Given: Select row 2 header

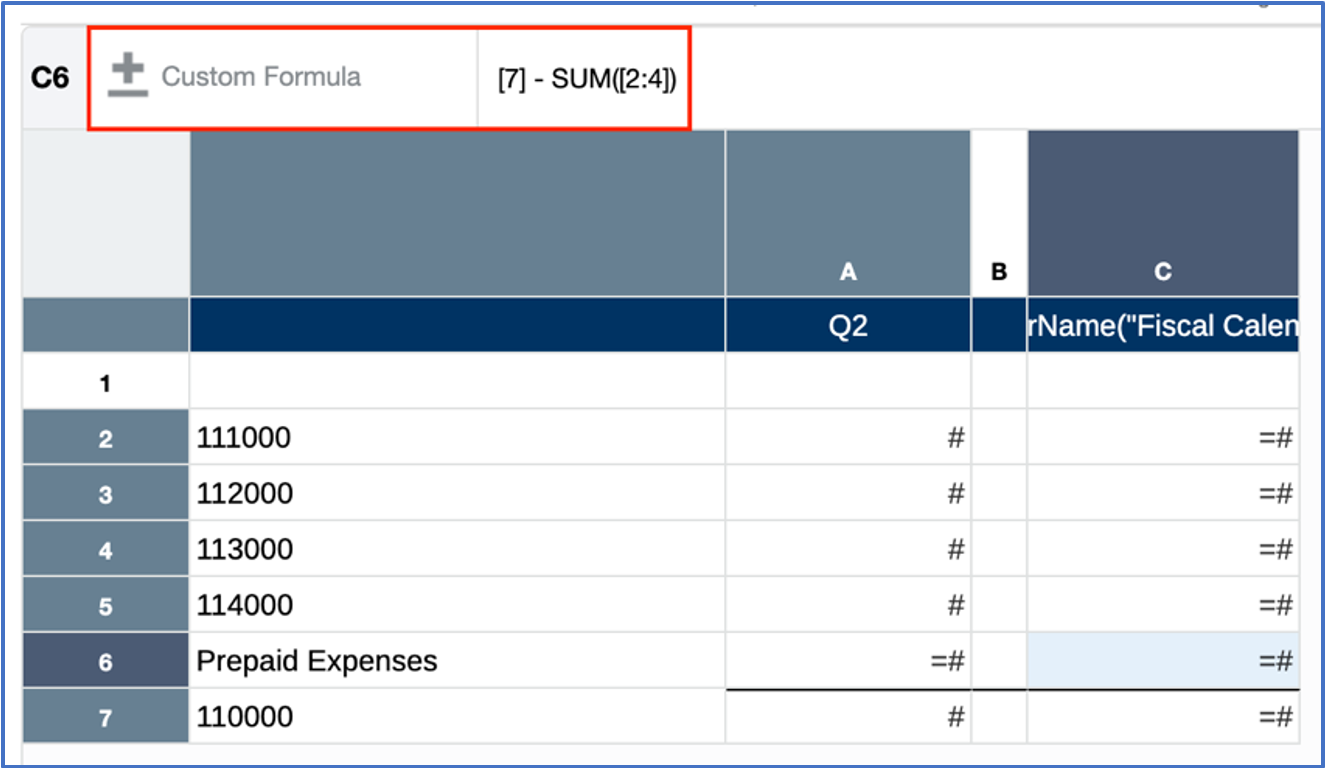Looking at the screenshot, I should 106,437.
